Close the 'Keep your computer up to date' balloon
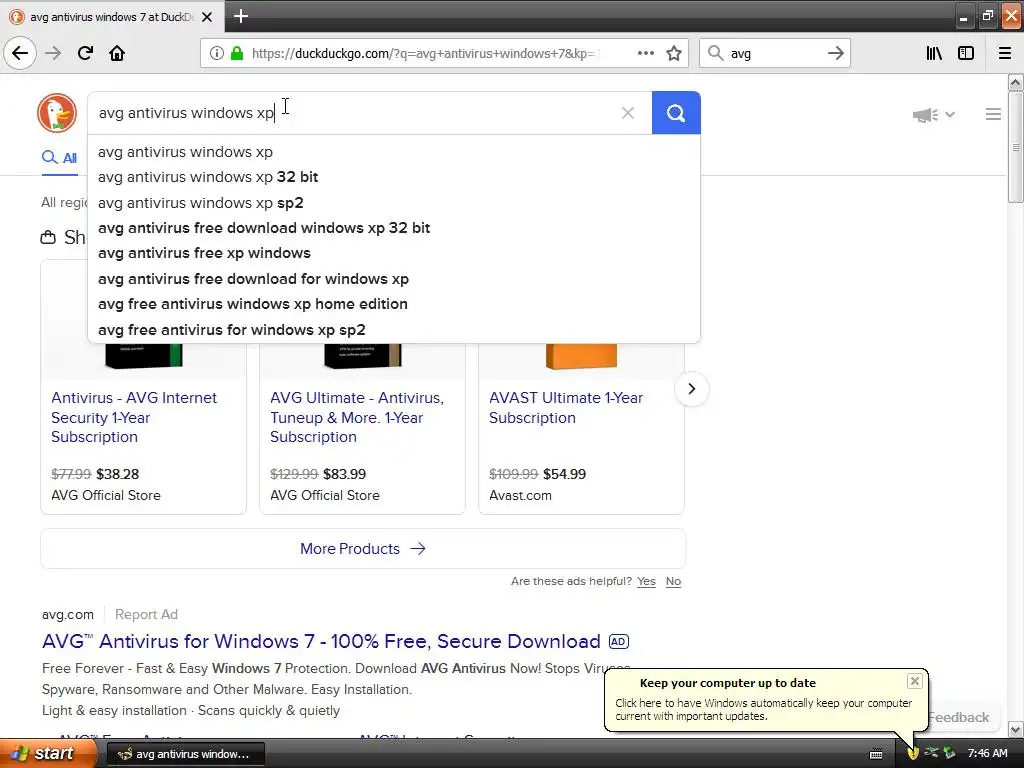The height and width of the screenshot is (768, 1024). point(914,681)
